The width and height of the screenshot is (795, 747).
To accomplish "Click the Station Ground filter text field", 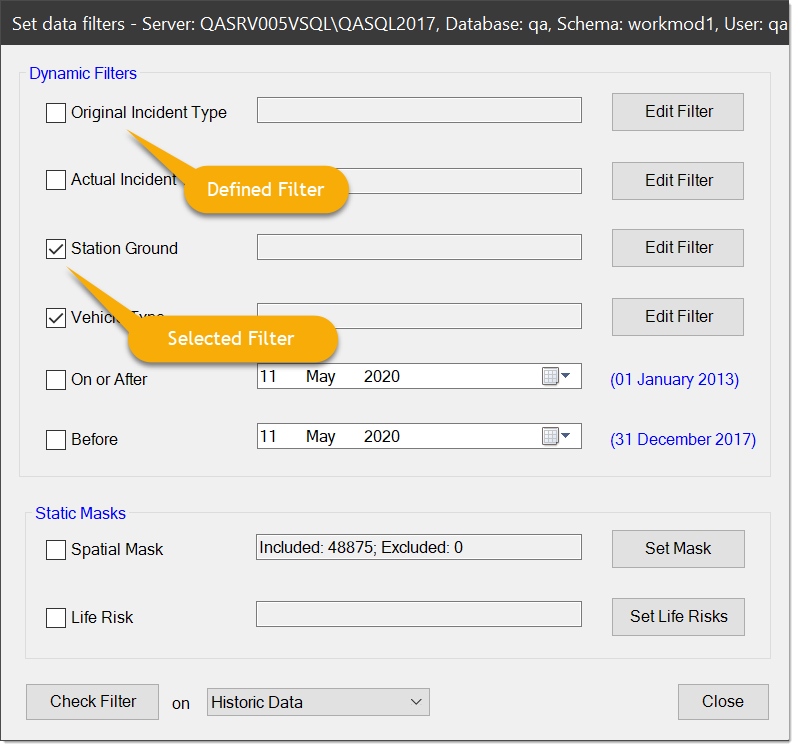I will [x=419, y=248].
